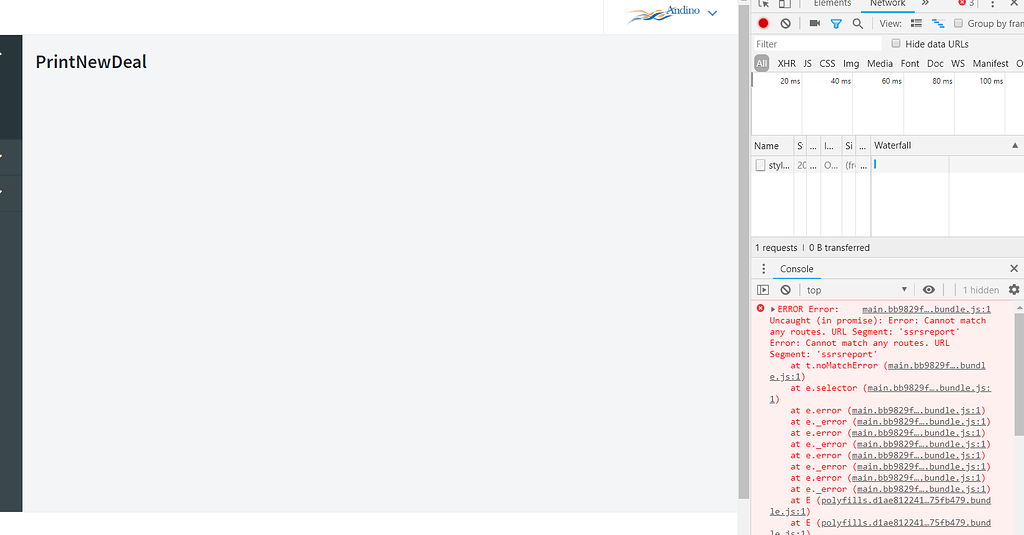Clear the console output
Screen dimensions: 1024x535
pyautogui.click(x=786, y=290)
